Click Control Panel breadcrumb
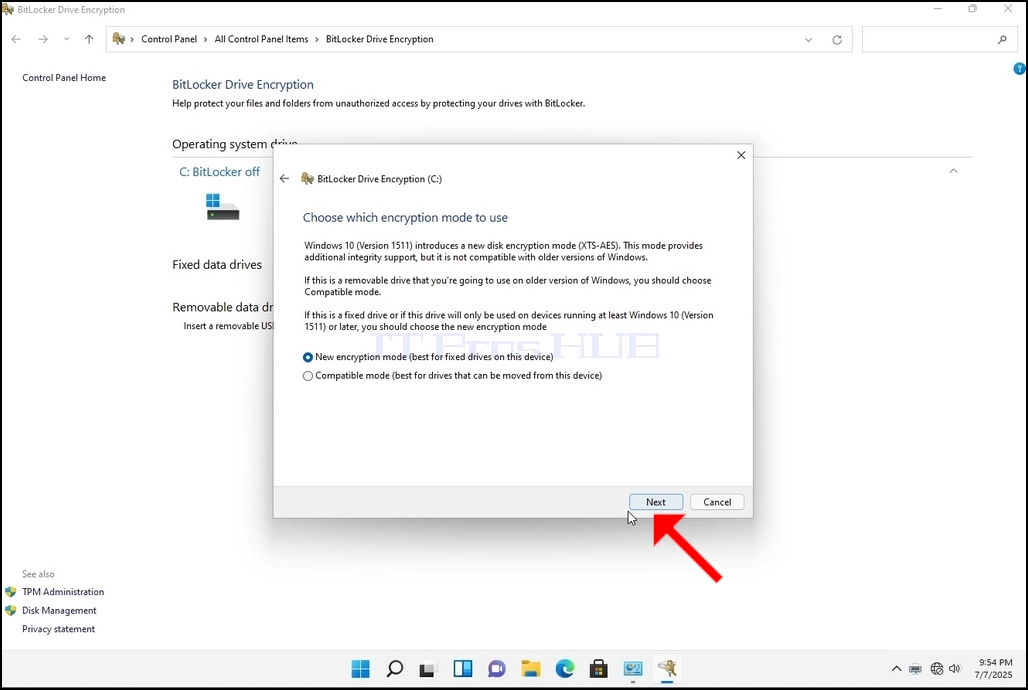Image resolution: width=1028 pixels, height=690 pixels. pos(169,39)
